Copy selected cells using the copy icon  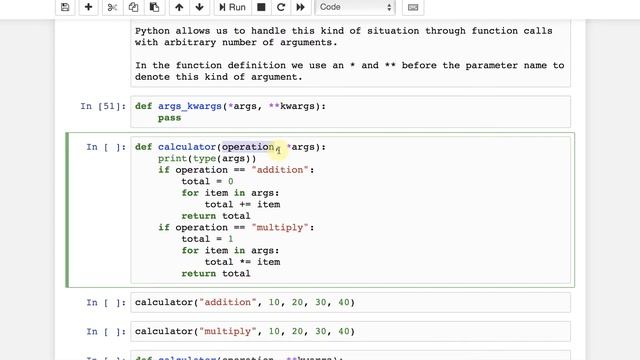click(x=133, y=7)
